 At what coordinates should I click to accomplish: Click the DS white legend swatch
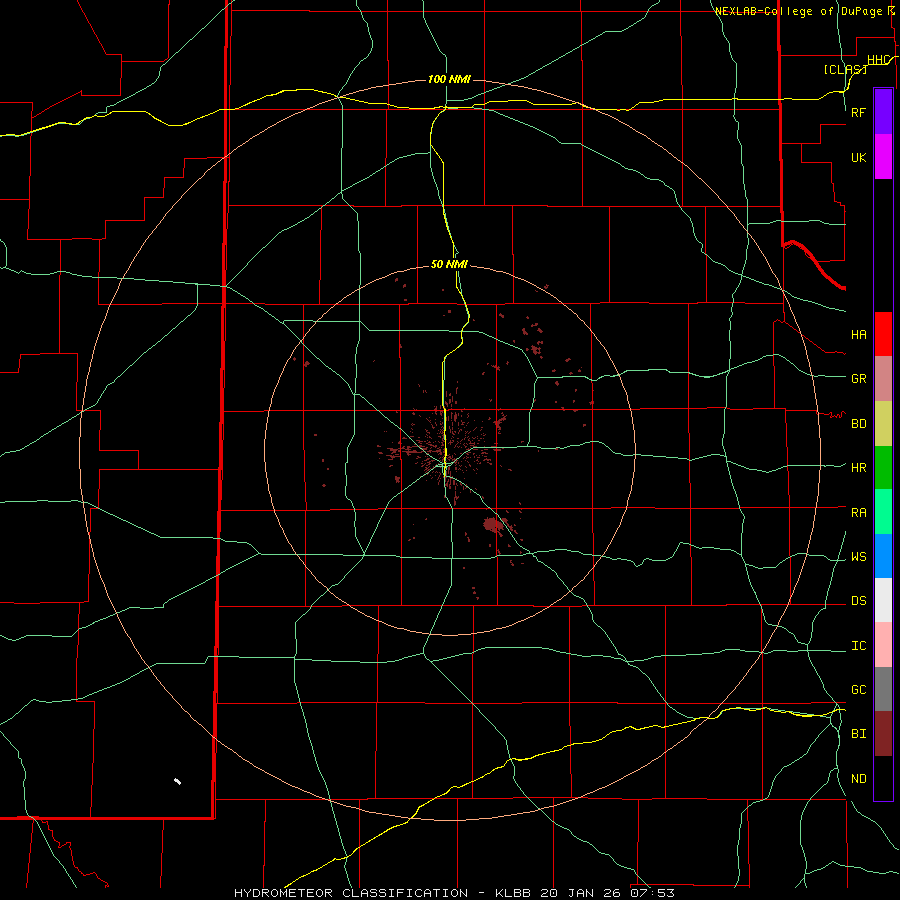point(883,600)
